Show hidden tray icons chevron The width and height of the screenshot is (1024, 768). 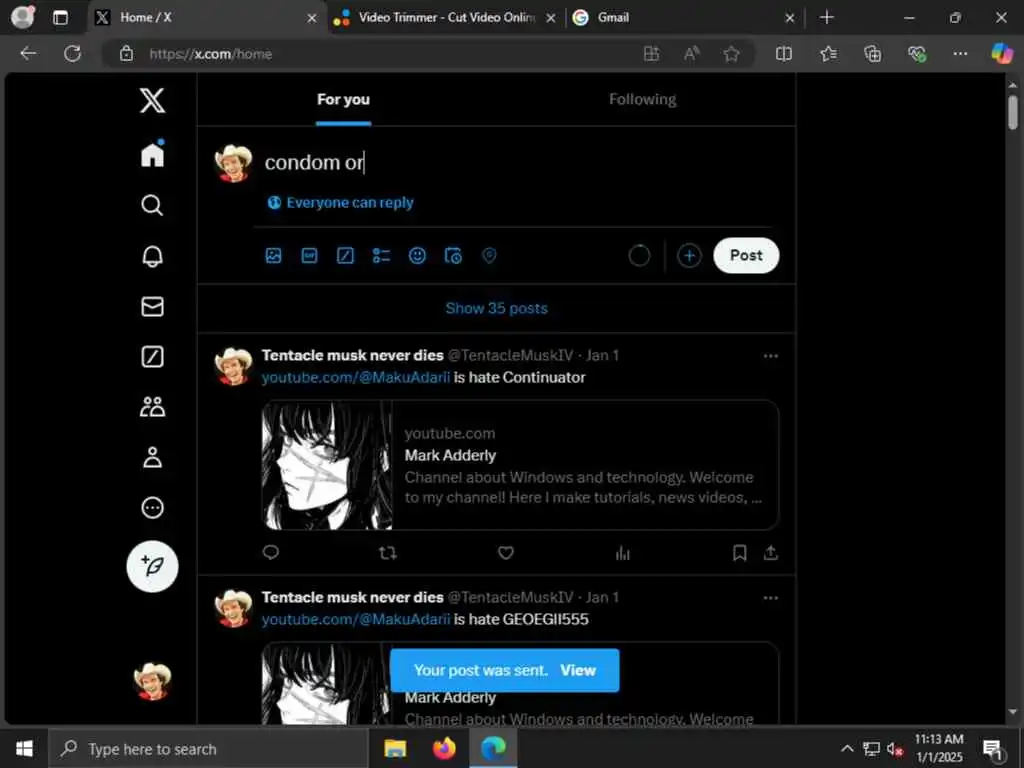tap(847, 748)
